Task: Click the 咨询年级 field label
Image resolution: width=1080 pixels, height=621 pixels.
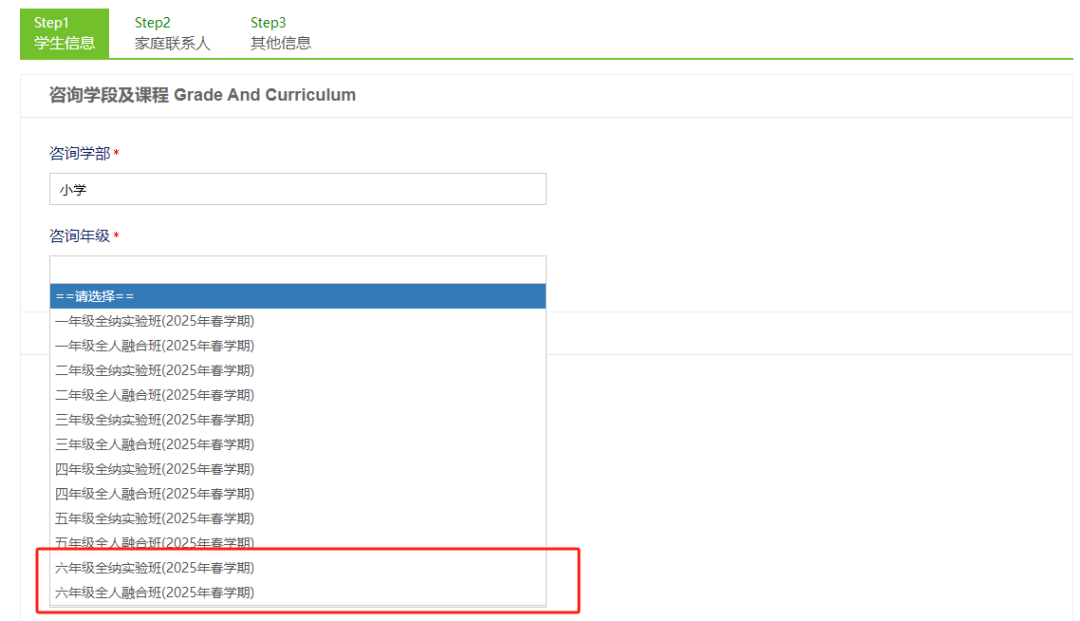Action: [x=80, y=236]
